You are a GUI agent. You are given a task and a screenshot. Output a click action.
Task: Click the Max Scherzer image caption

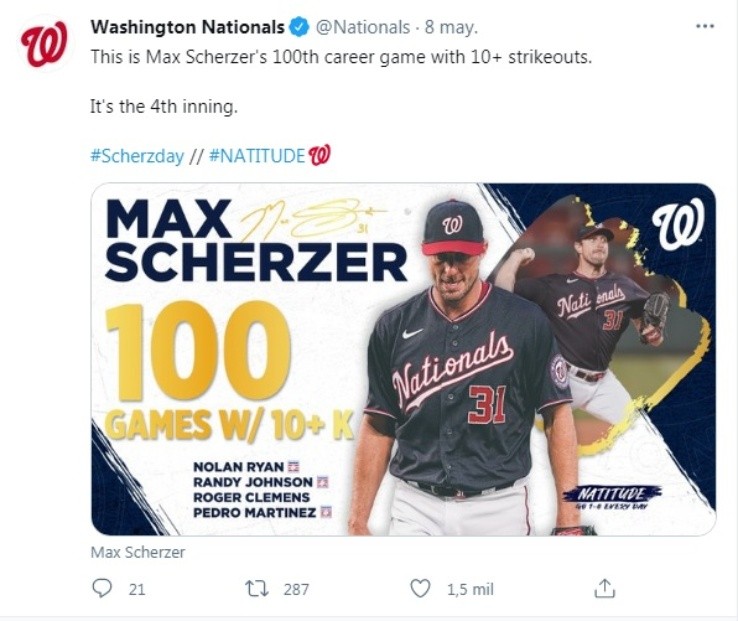click(x=138, y=552)
